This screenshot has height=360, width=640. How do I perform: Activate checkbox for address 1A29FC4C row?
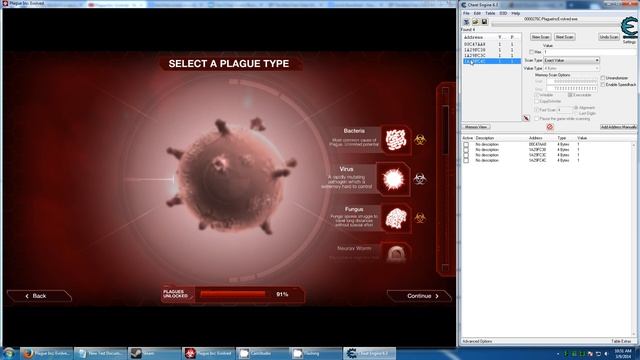[x=466, y=160]
